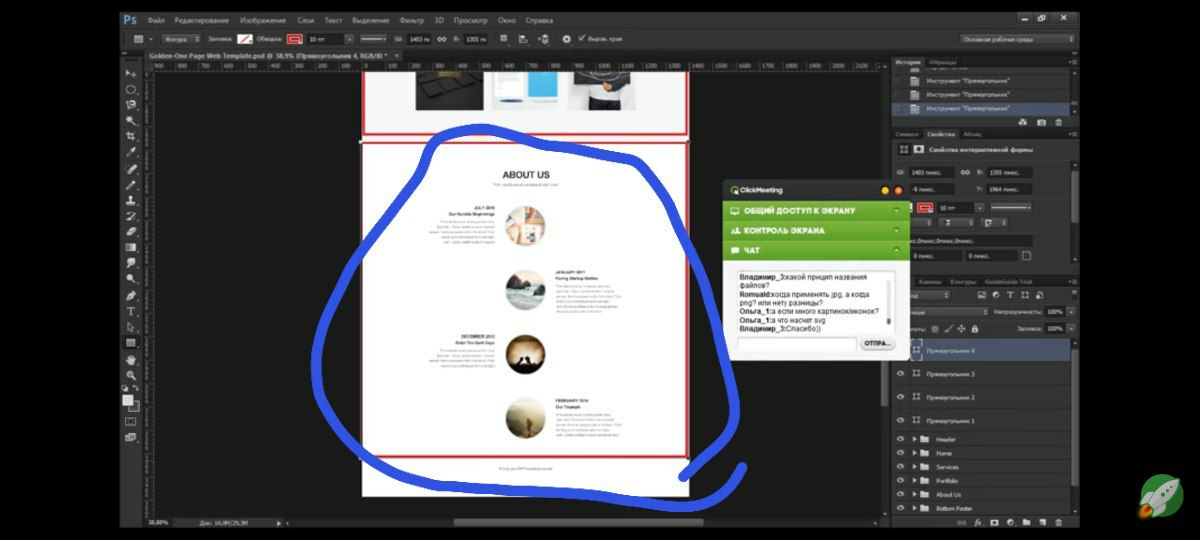Create a new layer
This screenshot has width=1200, height=540.
pyautogui.click(x=1043, y=522)
